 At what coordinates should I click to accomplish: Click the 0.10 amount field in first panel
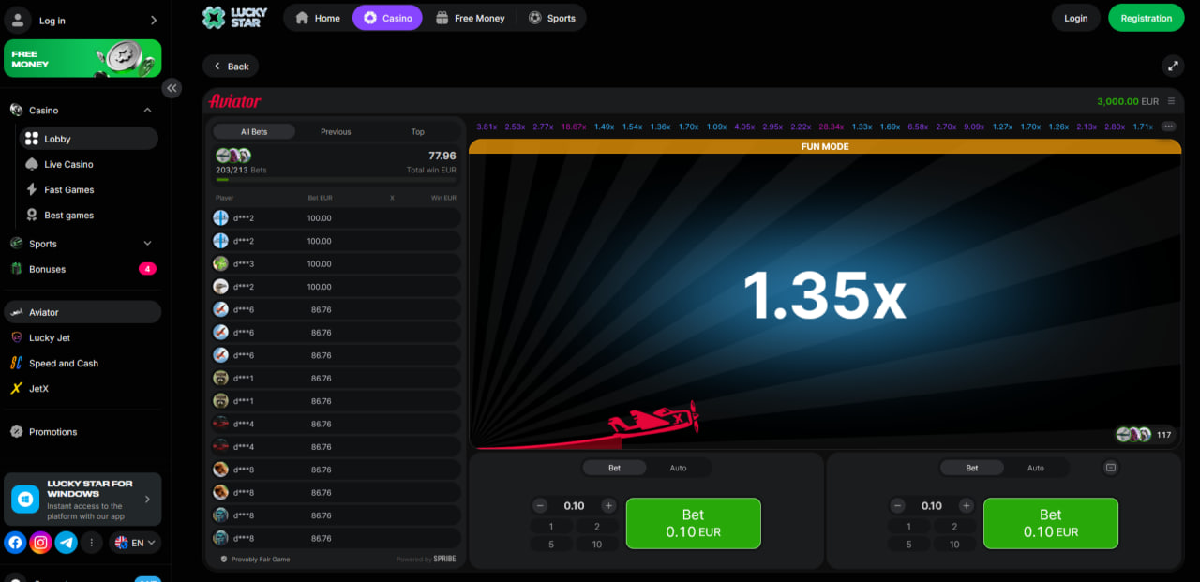574,506
